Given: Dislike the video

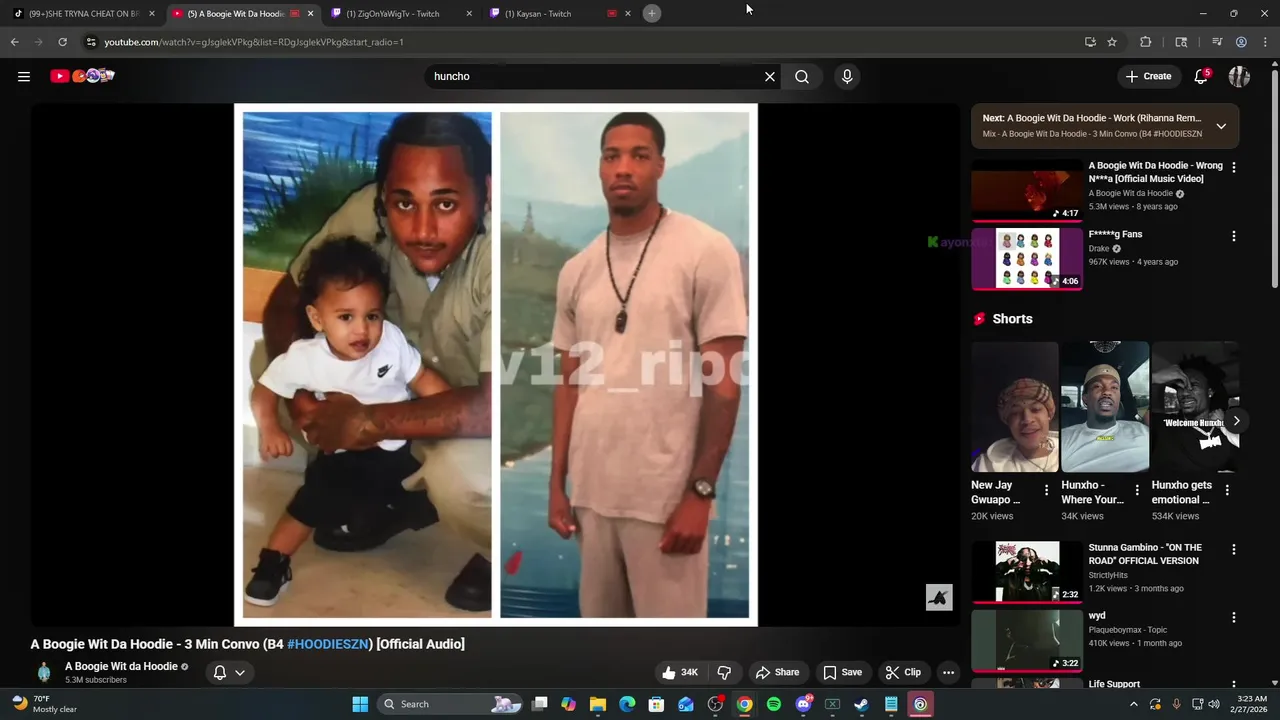Looking at the screenshot, I should (724, 672).
